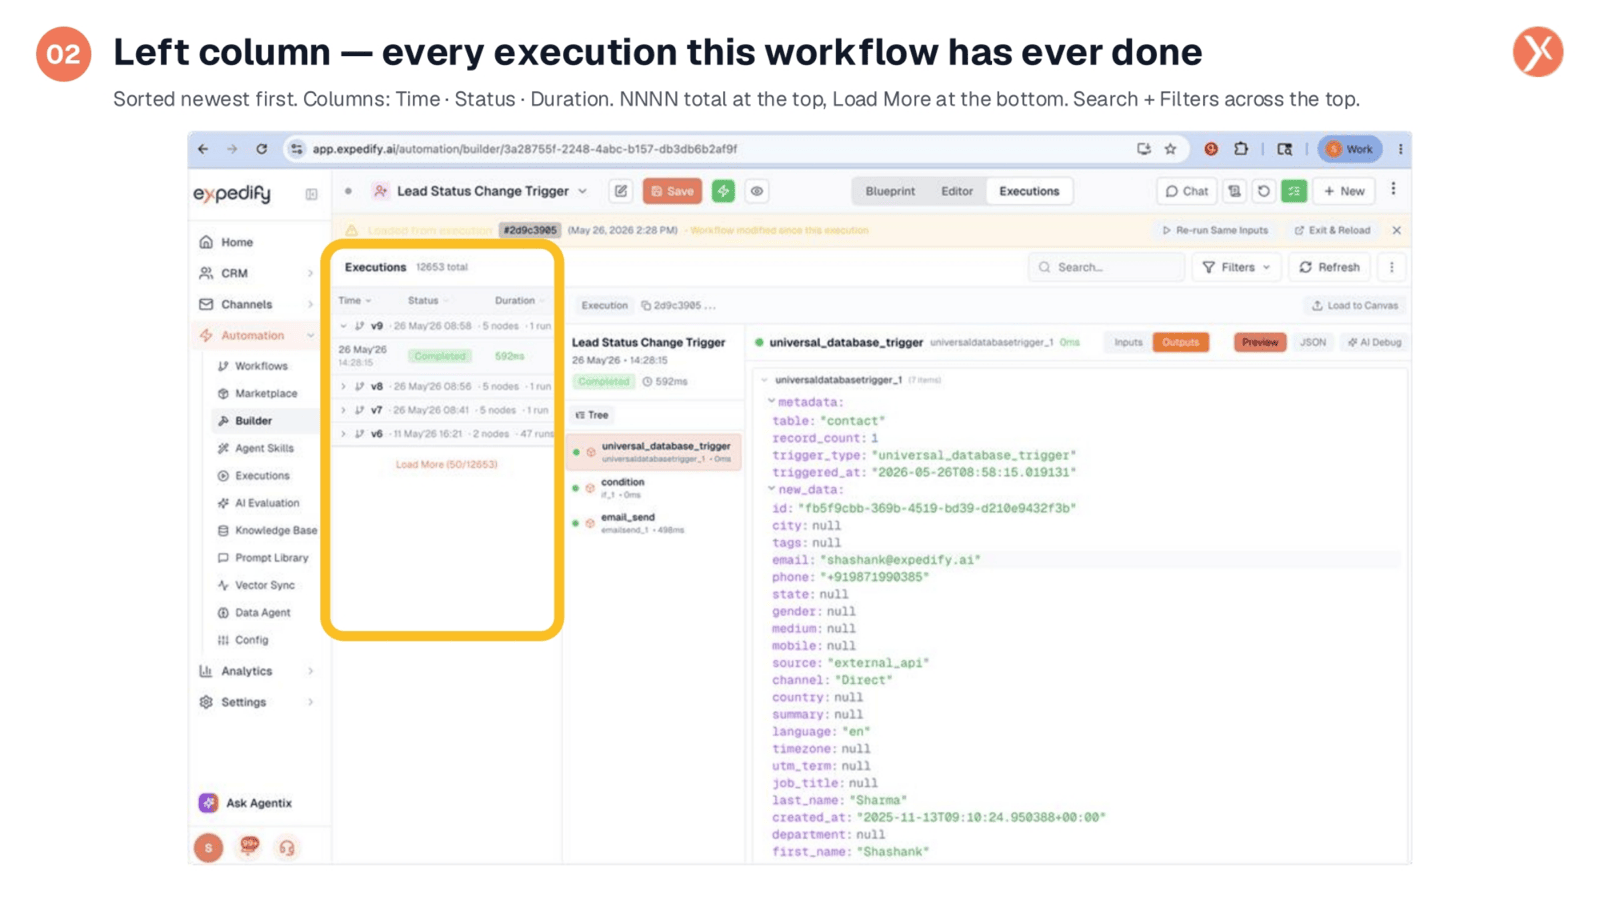The width and height of the screenshot is (1600, 900).
Task: Click Load More (50/12653)
Action: click(446, 464)
